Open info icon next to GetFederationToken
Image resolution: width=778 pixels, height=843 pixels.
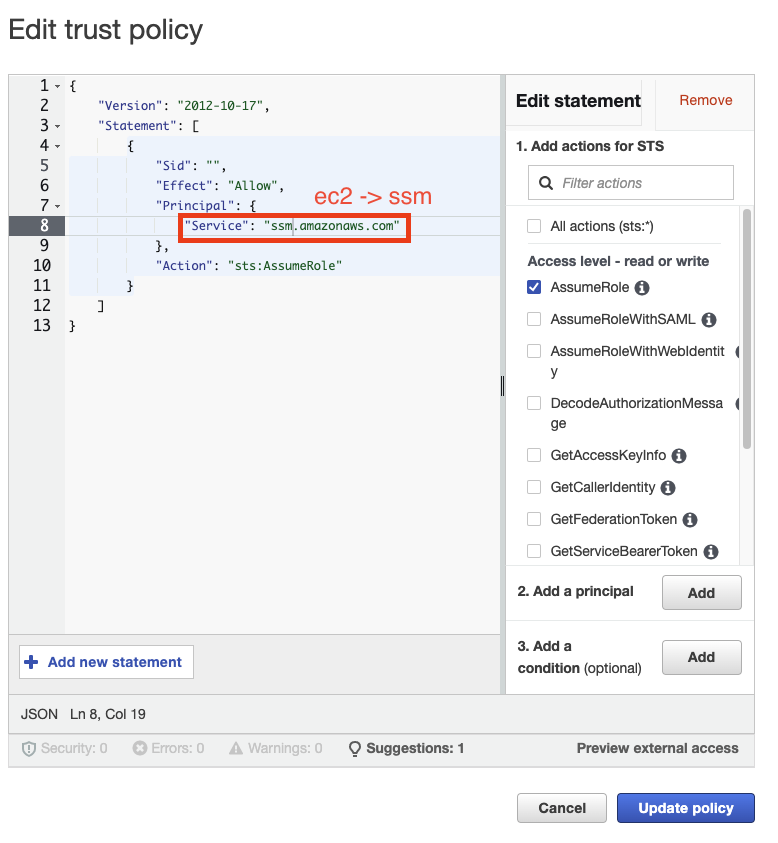click(x=690, y=520)
